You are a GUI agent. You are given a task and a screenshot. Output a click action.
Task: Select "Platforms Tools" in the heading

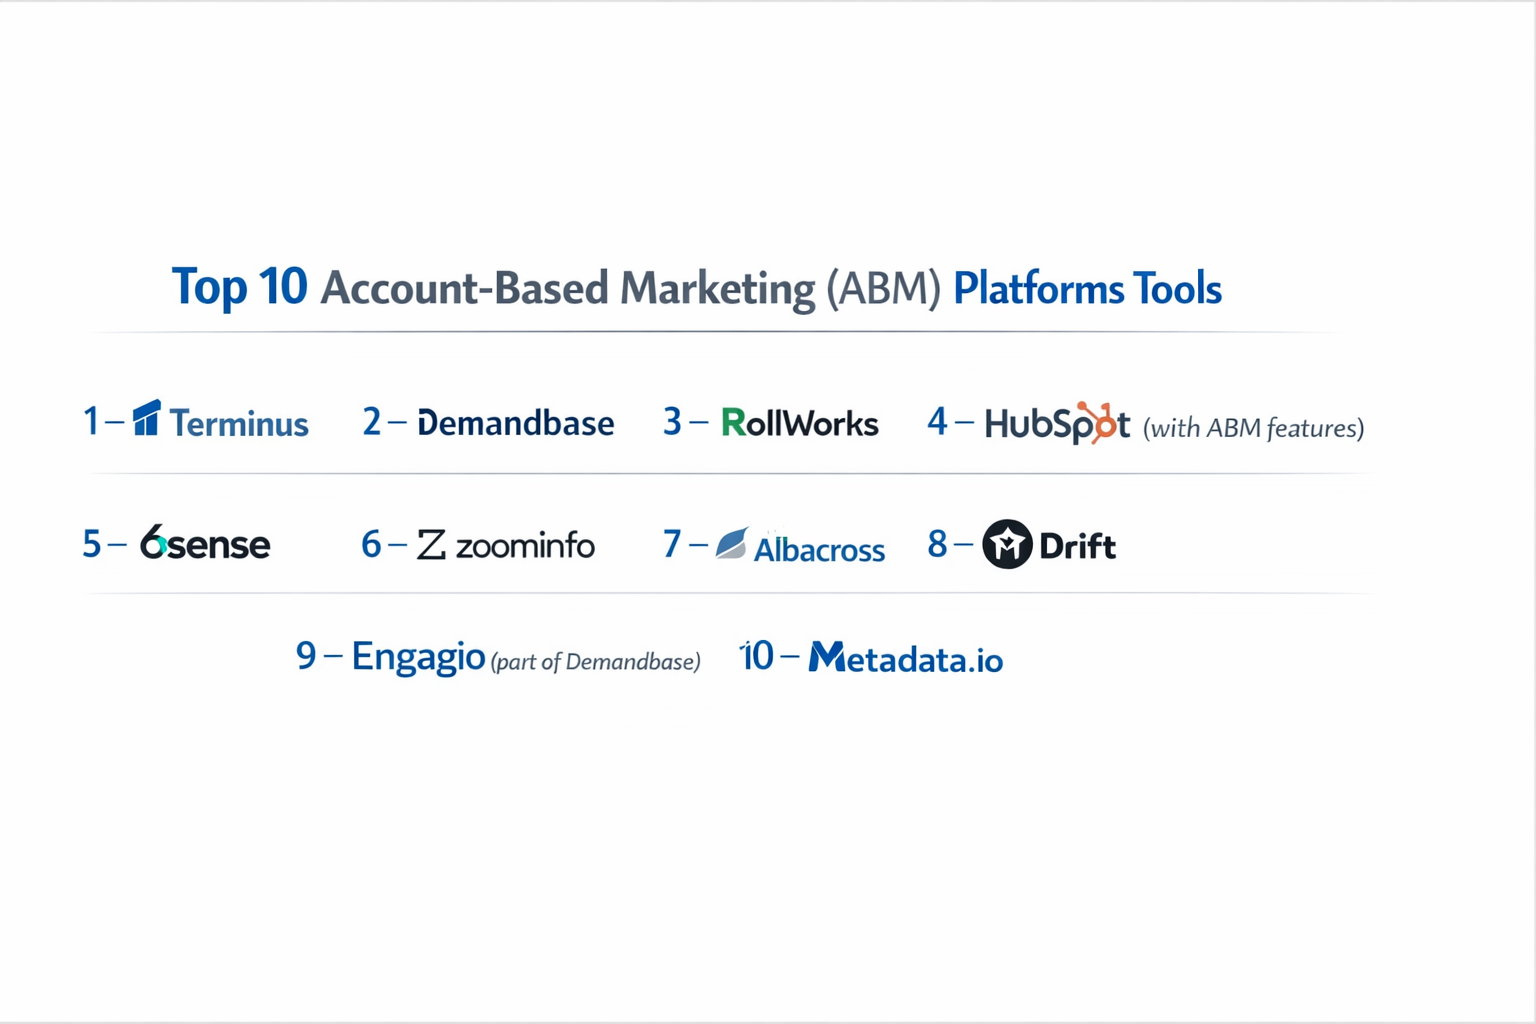pyautogui.click(x=1087, y=289)
